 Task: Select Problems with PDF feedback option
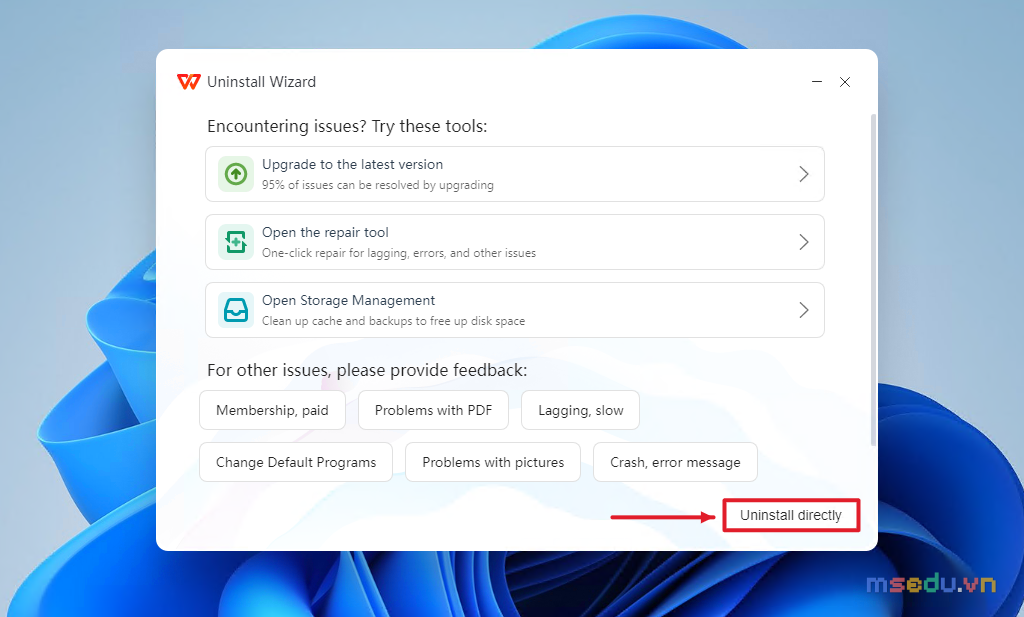(434, 410)
